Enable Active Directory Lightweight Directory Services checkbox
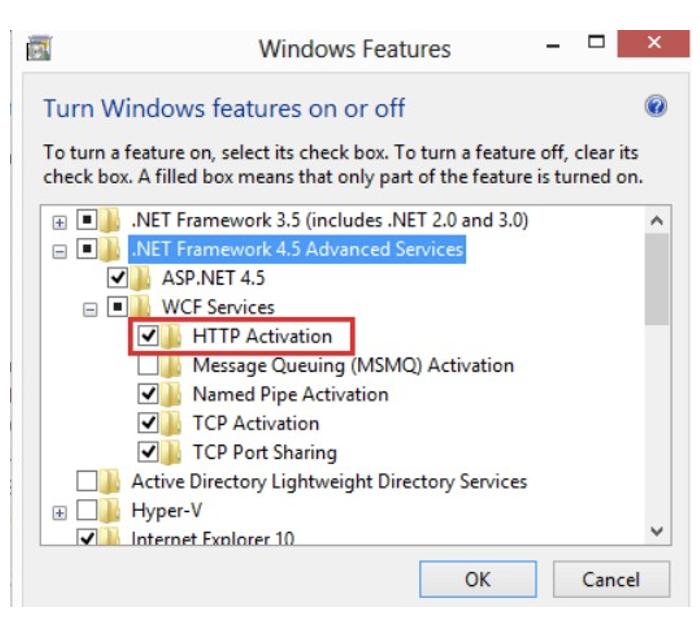The width and height of the screenshot is (700, 620). click(87, 481)
